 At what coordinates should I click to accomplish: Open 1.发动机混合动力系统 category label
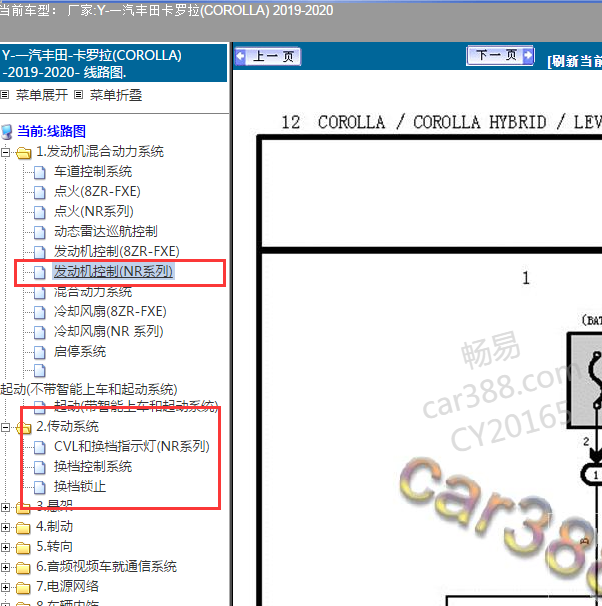coord(100,152)
